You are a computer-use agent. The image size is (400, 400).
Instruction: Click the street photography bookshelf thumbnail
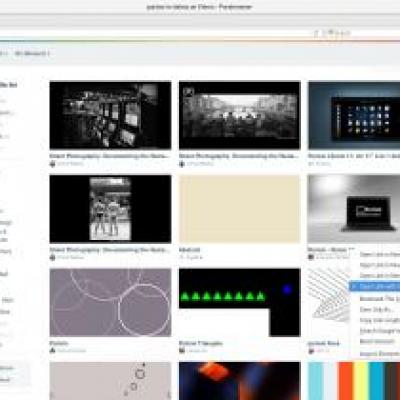110,115
